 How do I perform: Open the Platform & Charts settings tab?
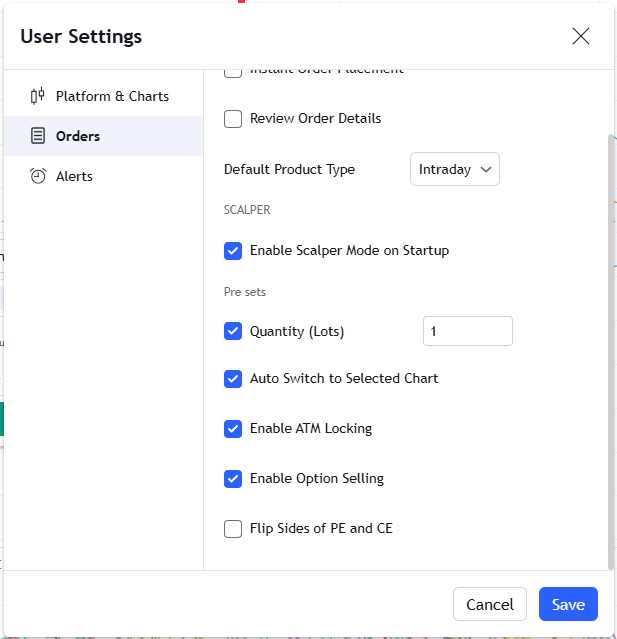111,96
